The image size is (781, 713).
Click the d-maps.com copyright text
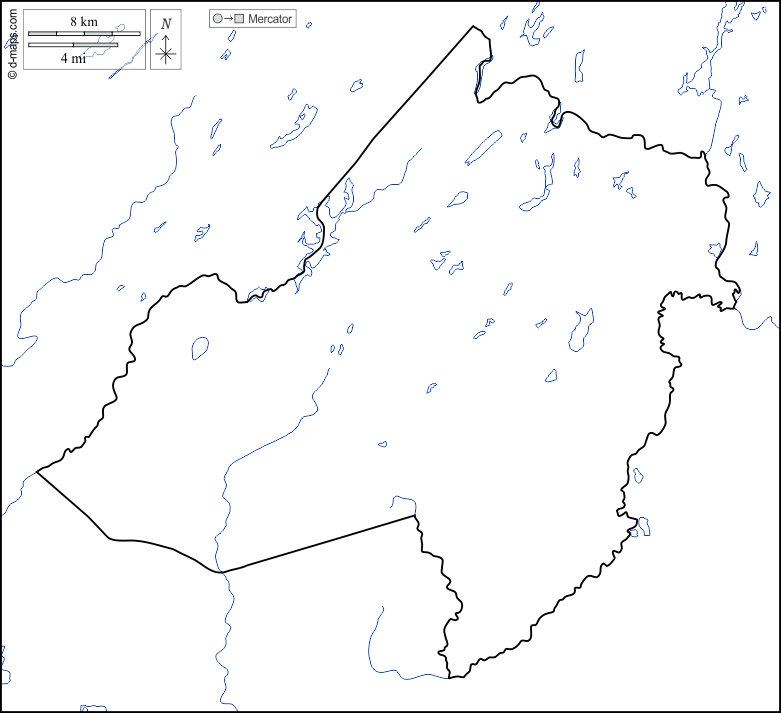pos(12,44)
